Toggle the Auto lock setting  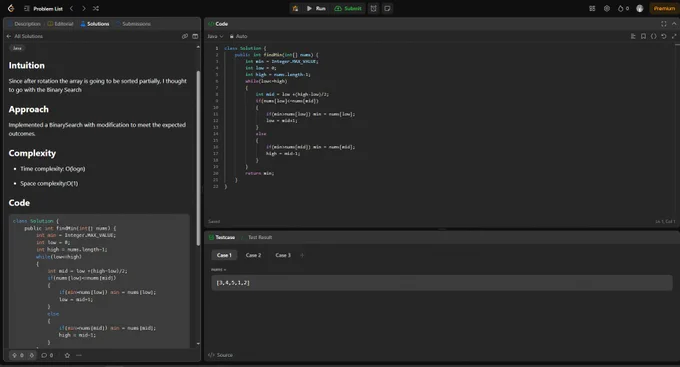[x=239, y=36]
